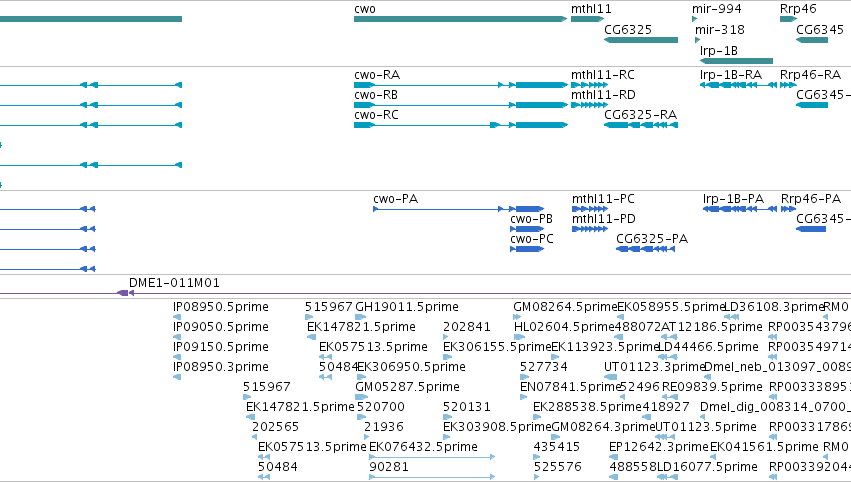Click the mir-318 arrow marker
The image size is (851, 482).
coord(697,40)
